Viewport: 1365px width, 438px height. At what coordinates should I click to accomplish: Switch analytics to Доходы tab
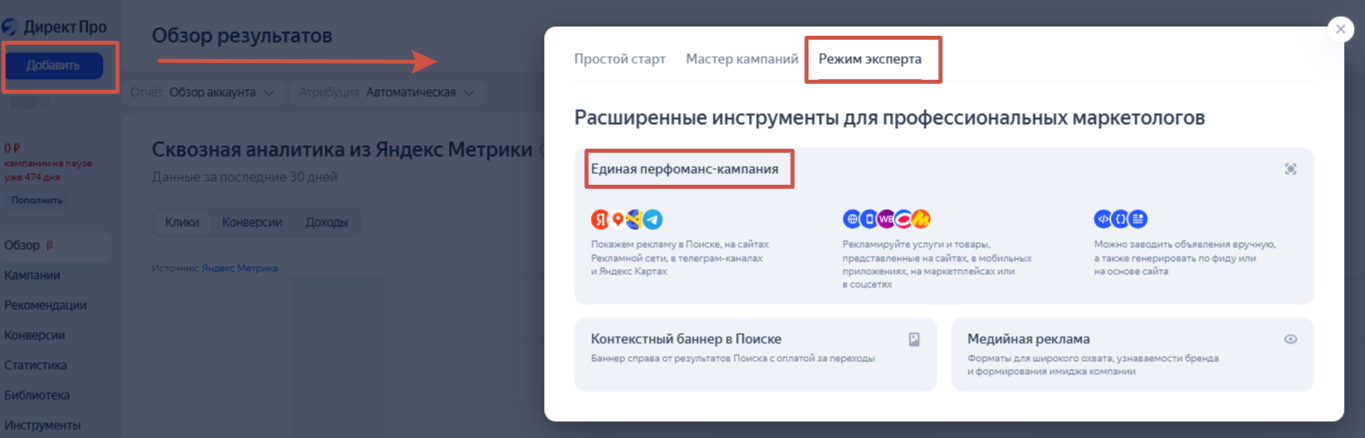coord(327,222)
